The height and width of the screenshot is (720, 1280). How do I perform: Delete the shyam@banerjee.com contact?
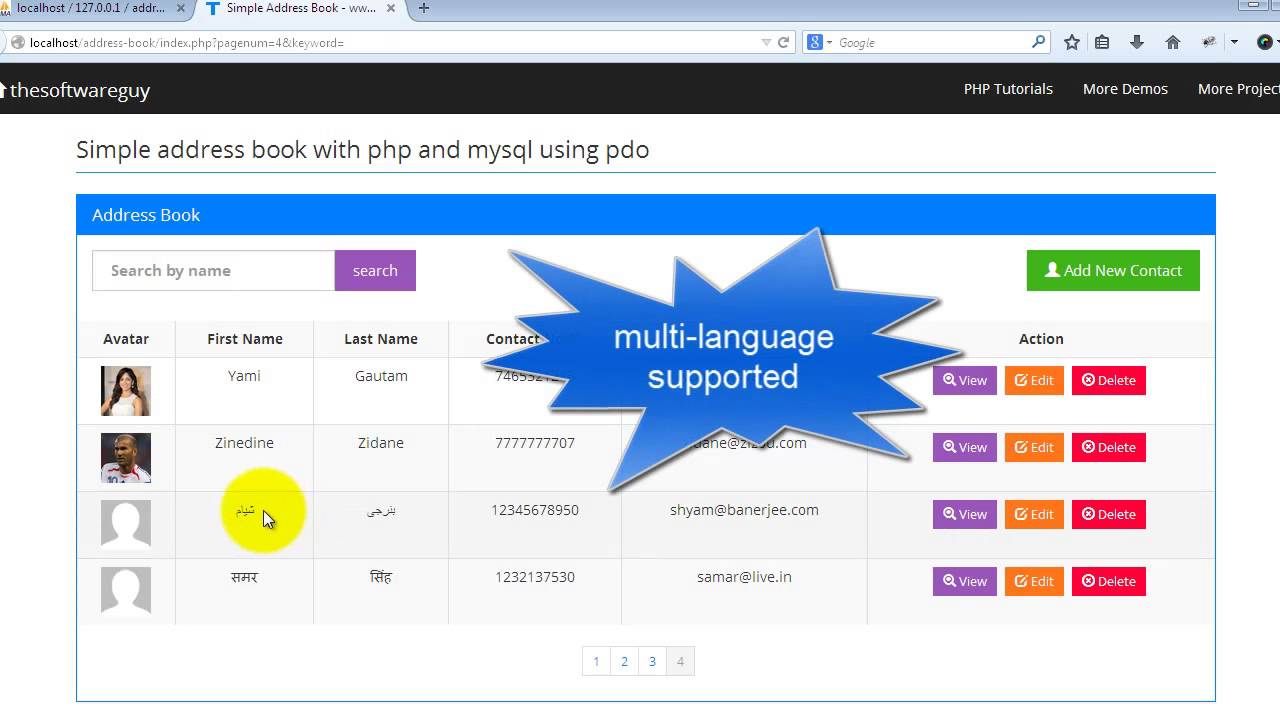point(1109,514)
